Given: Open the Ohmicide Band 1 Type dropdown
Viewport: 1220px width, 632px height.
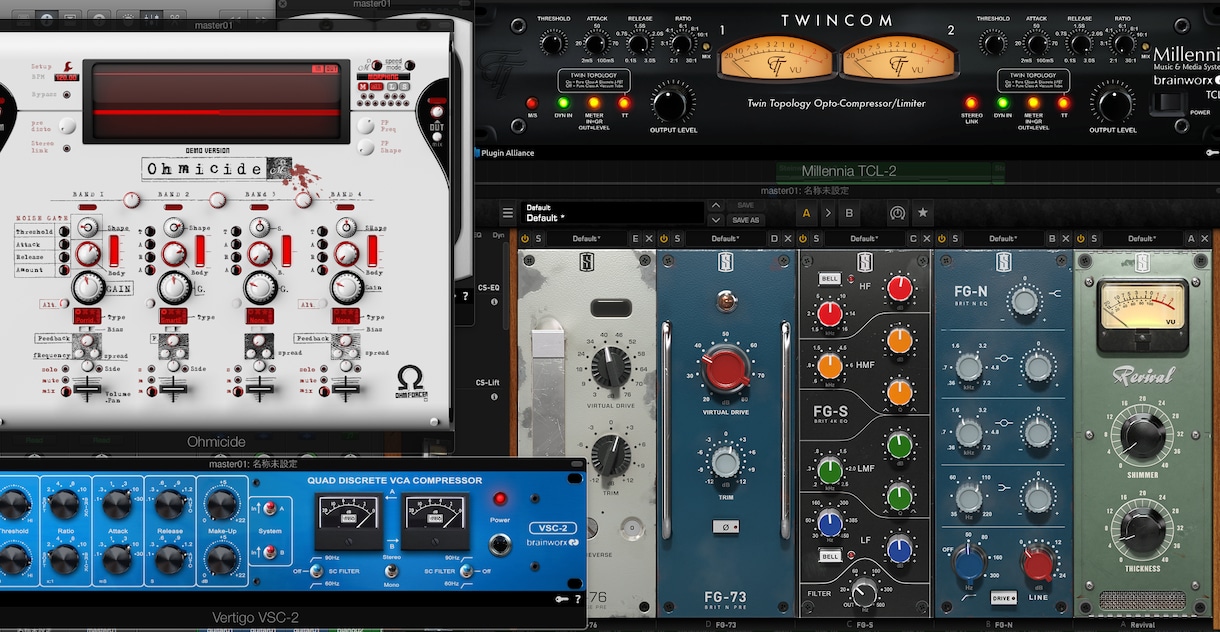Looking at the screenshot, I should [x=88, y=317].
